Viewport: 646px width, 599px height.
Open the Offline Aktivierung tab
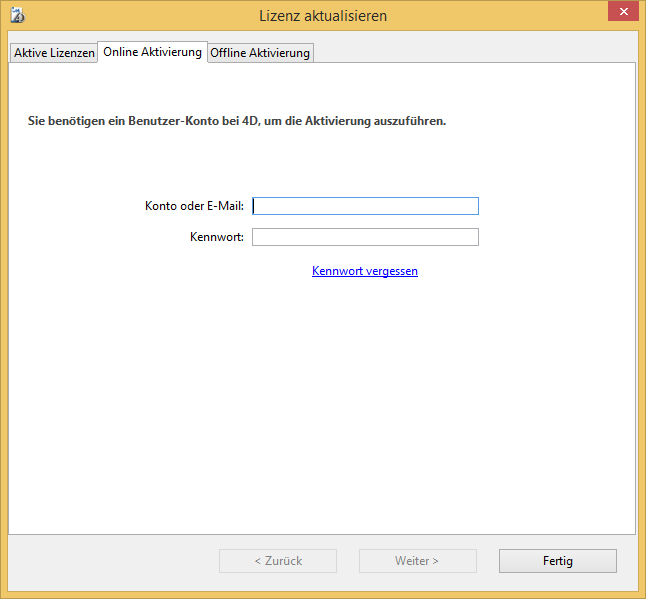[260, 53]
